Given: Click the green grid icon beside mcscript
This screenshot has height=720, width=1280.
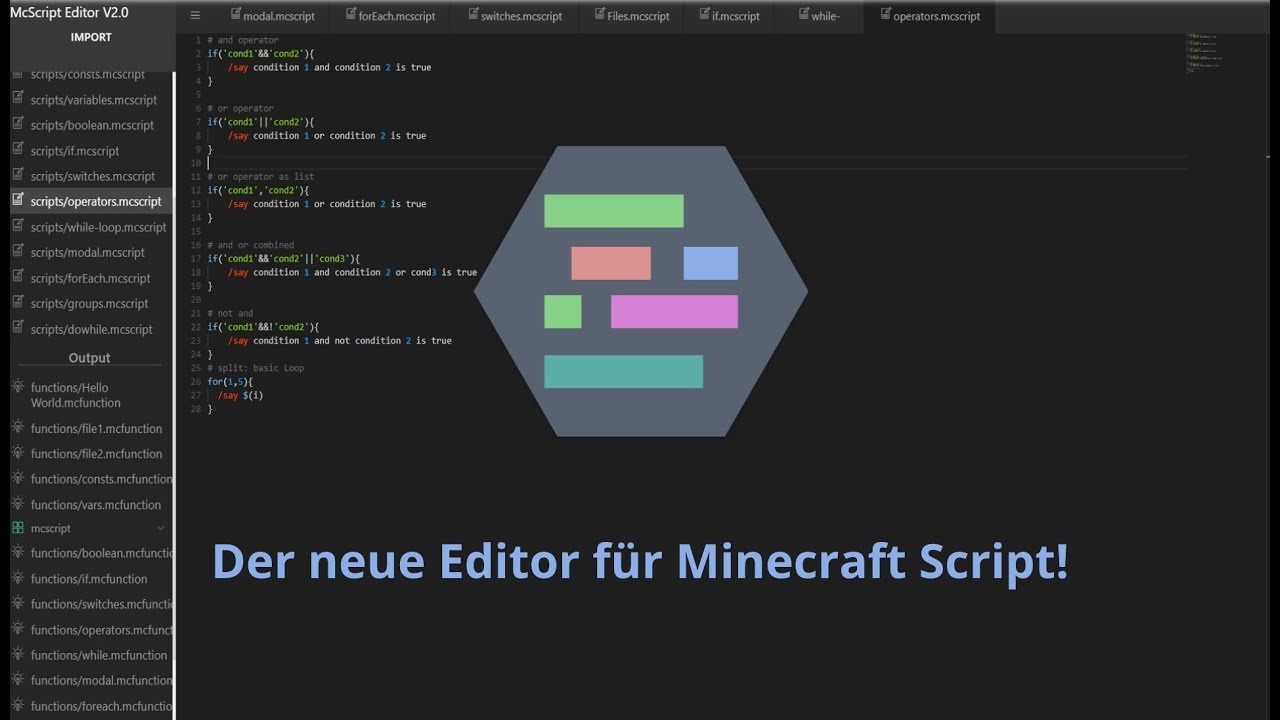Looking at the screenshot, I should [x=17, y=527].
